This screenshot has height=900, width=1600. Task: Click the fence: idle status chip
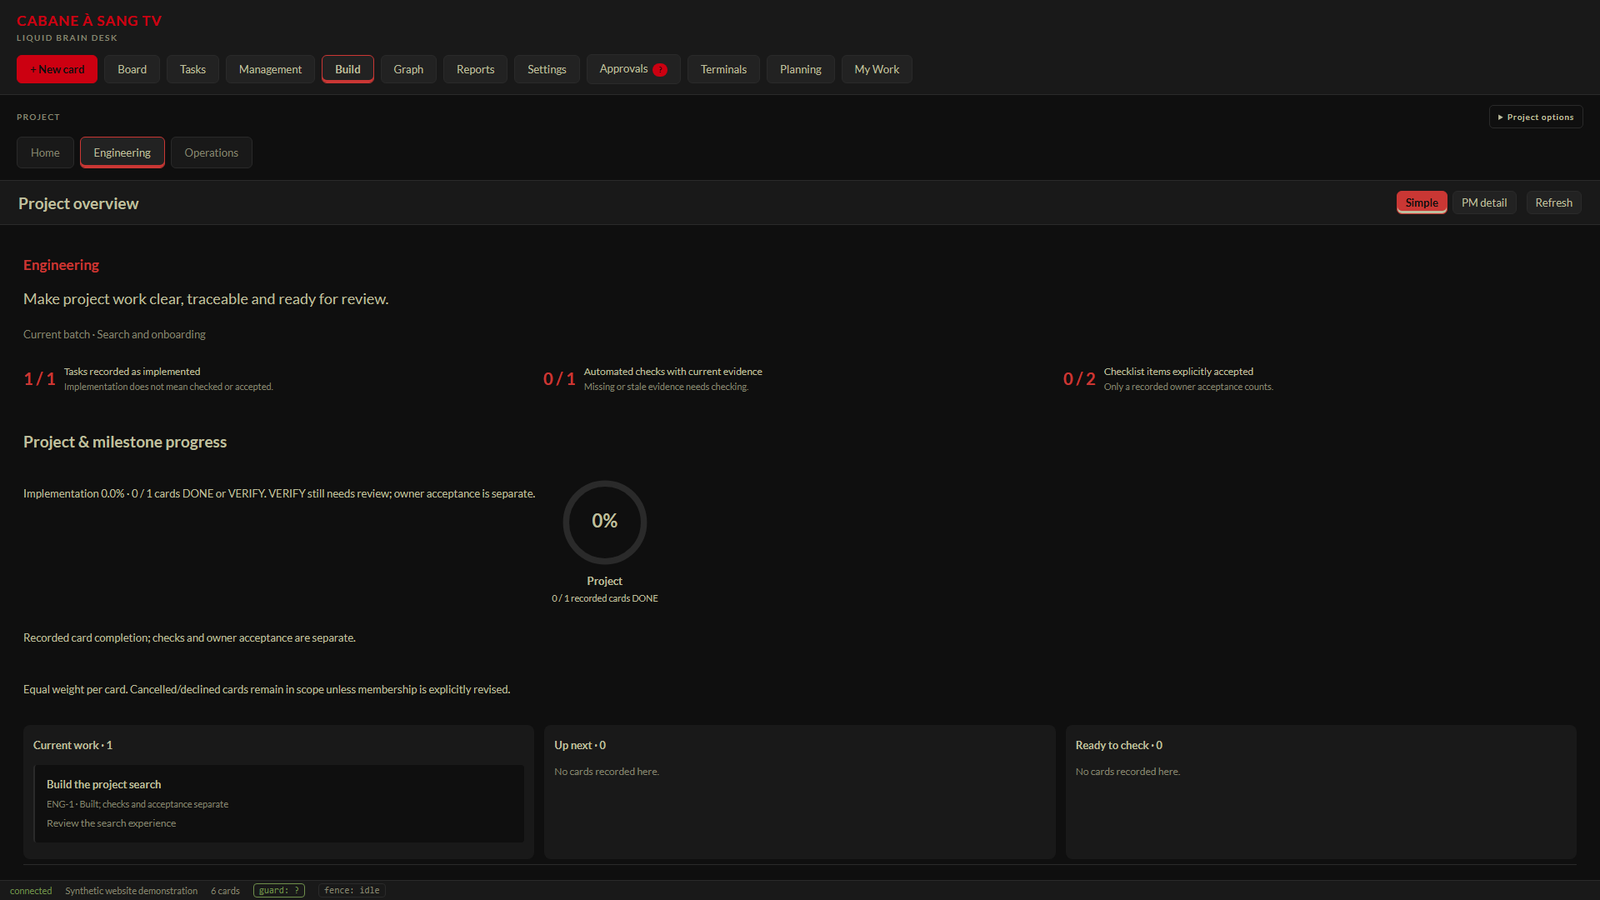352,890
